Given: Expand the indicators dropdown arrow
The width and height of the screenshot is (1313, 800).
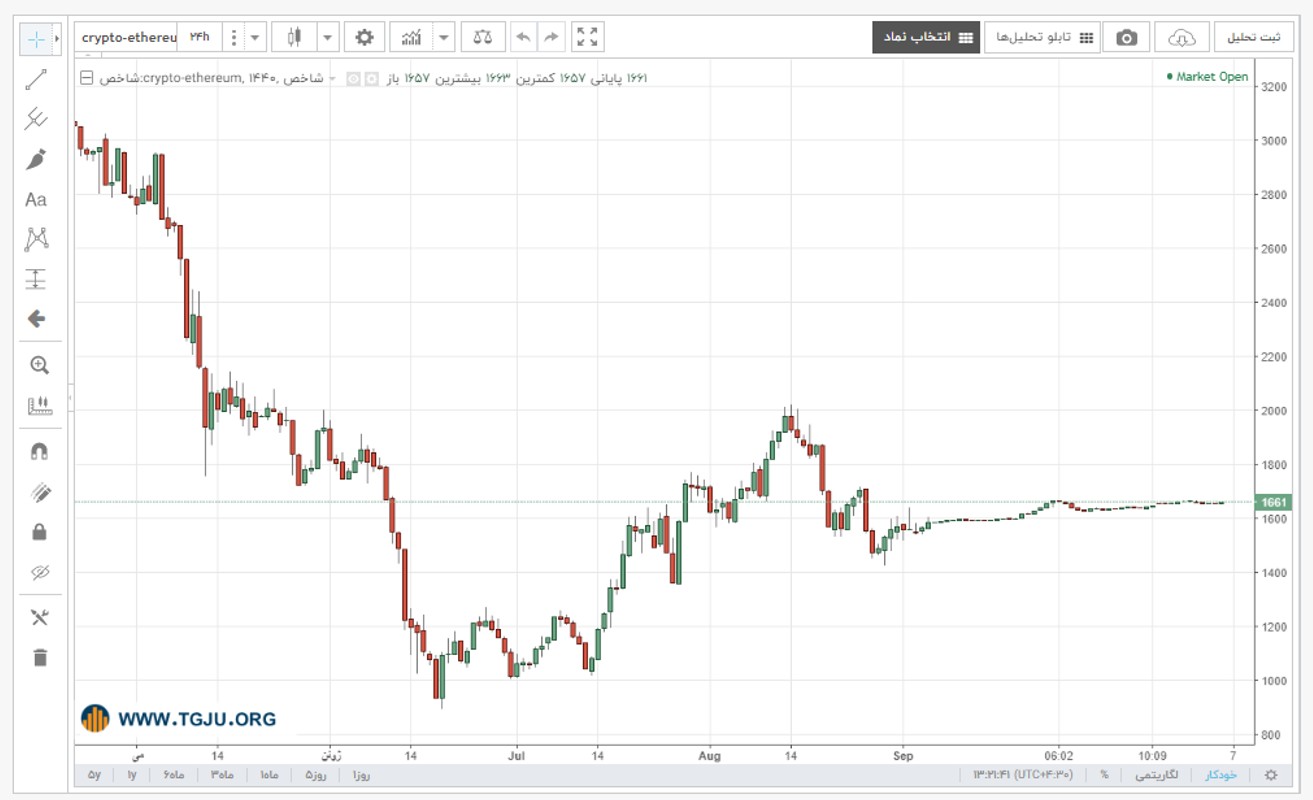Looking at the screenshot, I should [444, 38].
